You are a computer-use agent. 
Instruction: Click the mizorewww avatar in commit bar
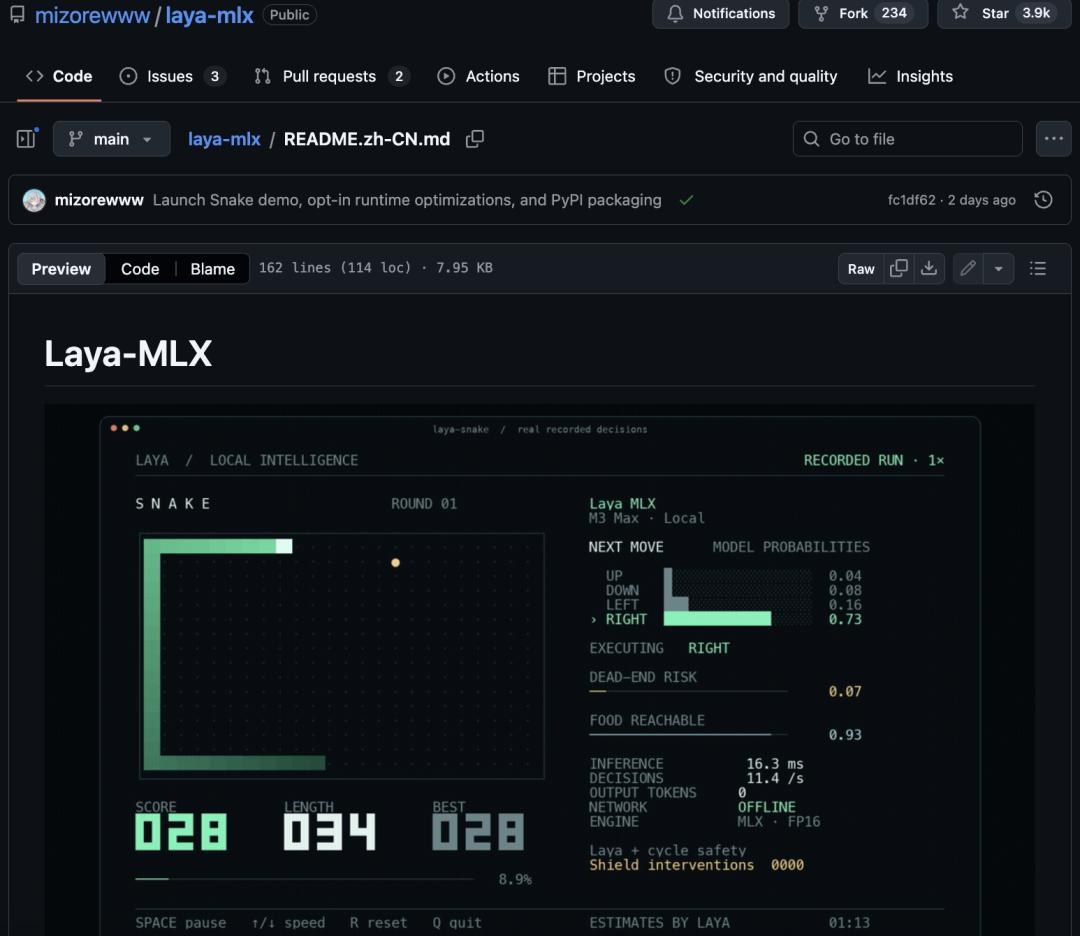(x=34, y=200)
